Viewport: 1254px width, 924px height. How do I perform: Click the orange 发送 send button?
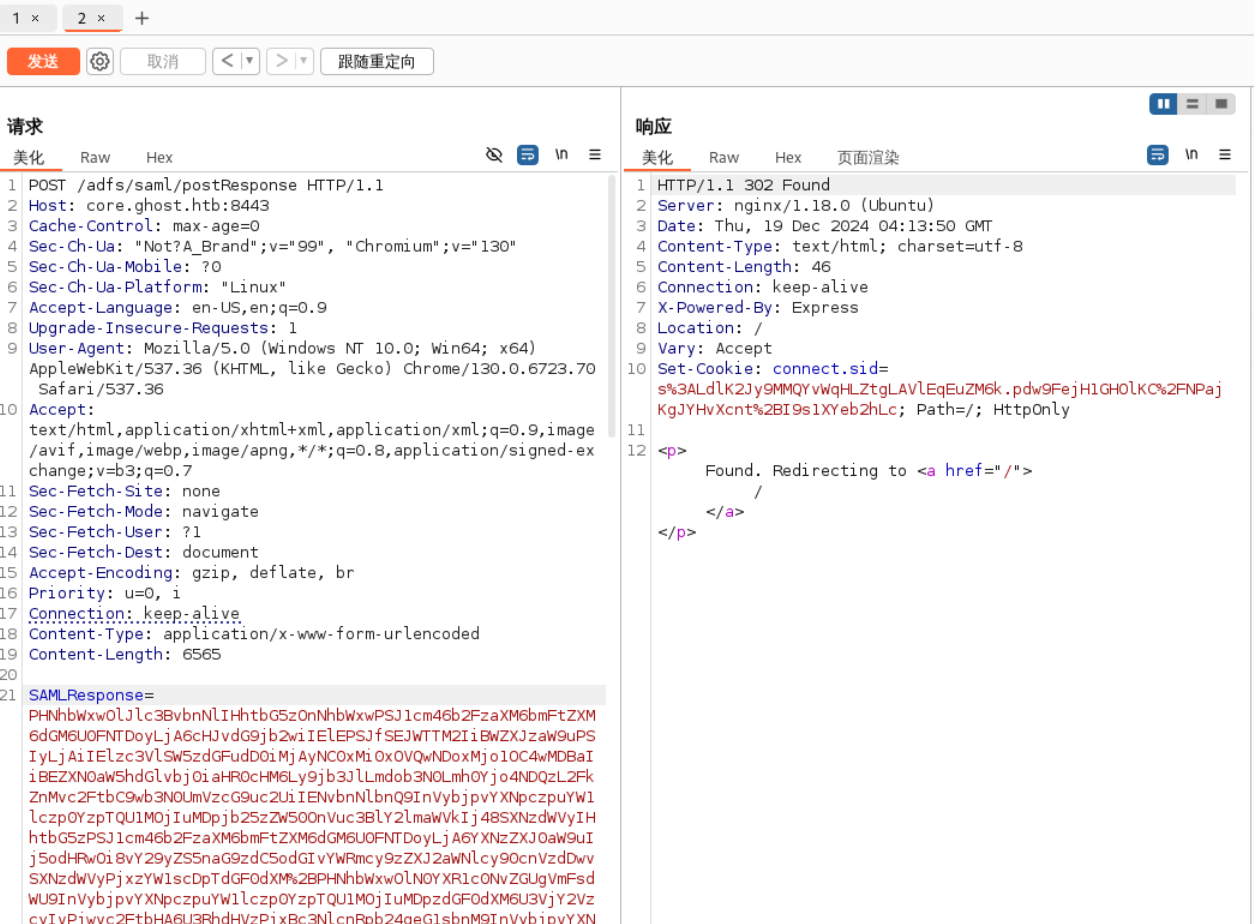tap(43, 62)
